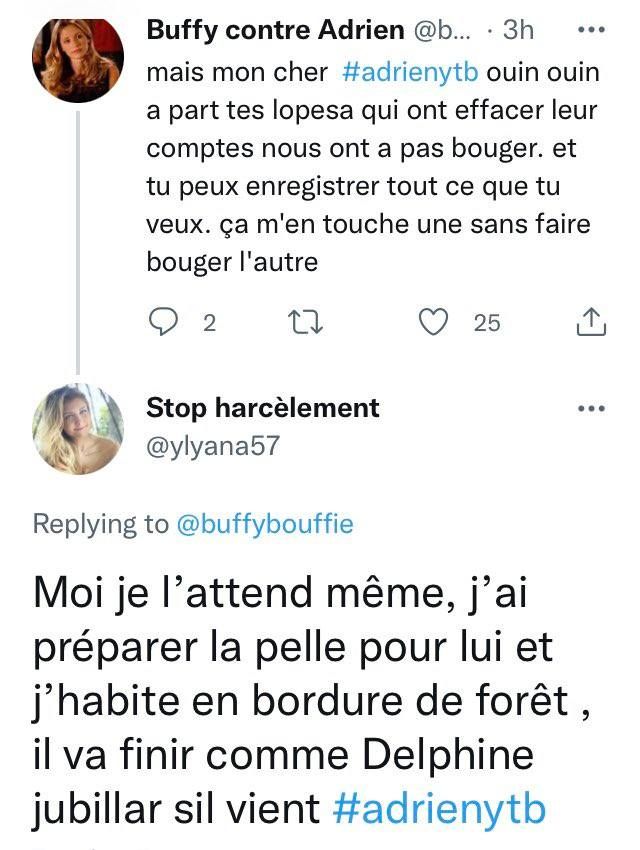Open more options for Buffy contre Adrien tweet
The image size is (640, 850).
[593, 30]
